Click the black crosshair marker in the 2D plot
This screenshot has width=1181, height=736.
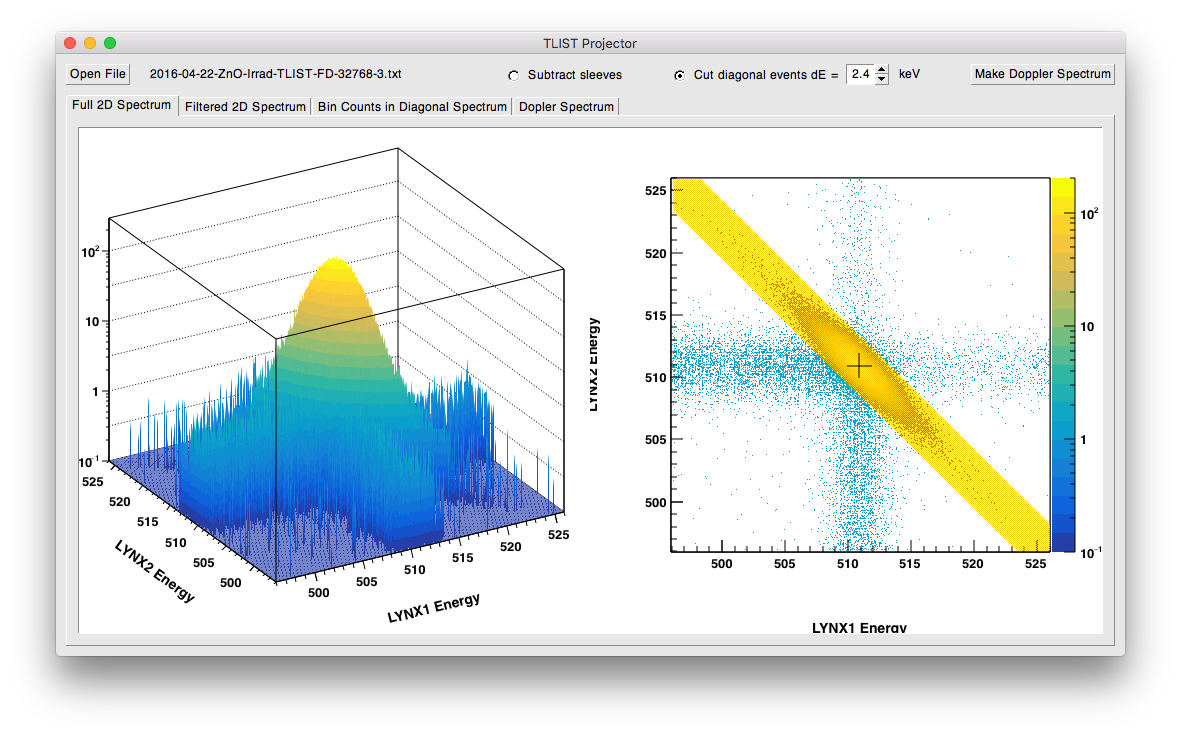coord(859,366)
